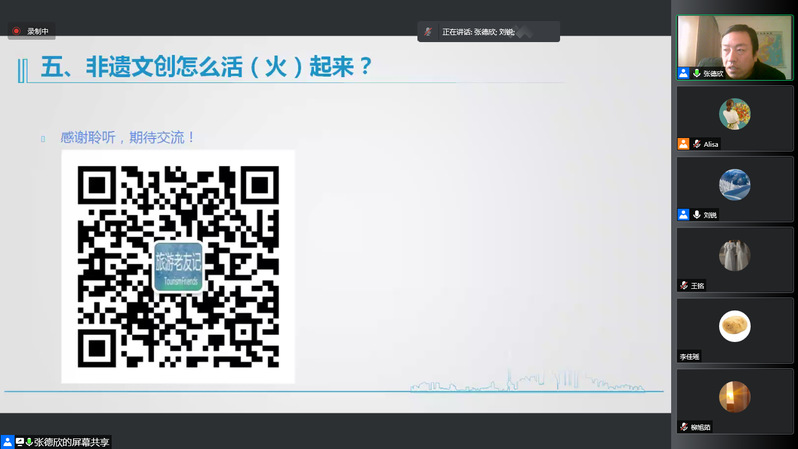Click the 录制中 recording status label
This screenshot has height=449, width=798.
[38, 32]
